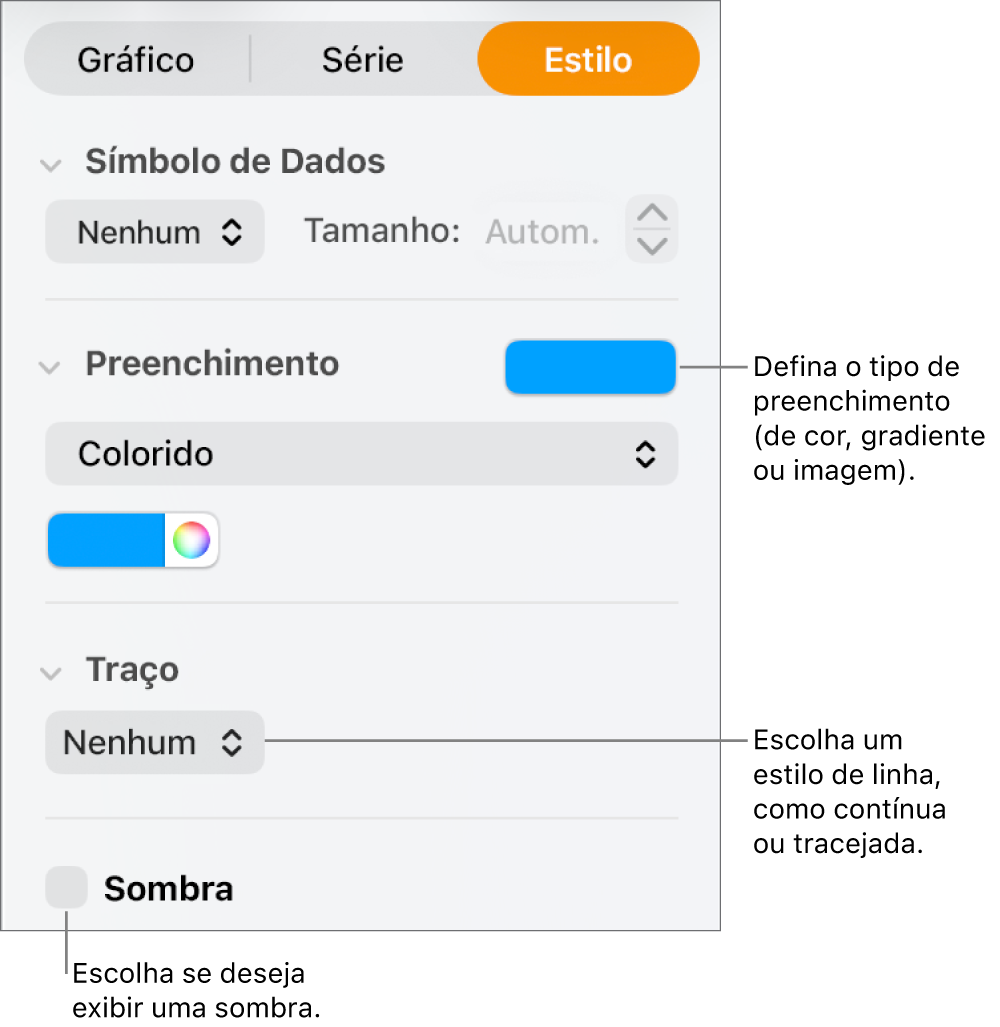Viewport: 1000px width, 1027px height.
Task: Click the Traço heading label
Action: [131, 669]
